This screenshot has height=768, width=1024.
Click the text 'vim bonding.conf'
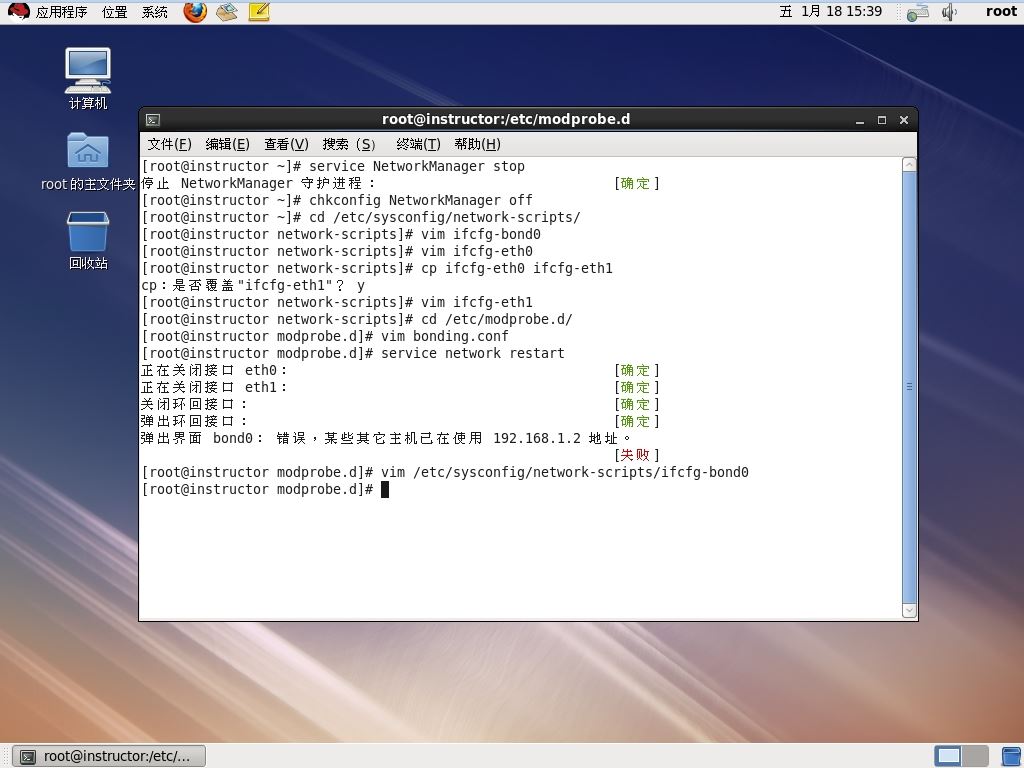(x=445, y=336)
